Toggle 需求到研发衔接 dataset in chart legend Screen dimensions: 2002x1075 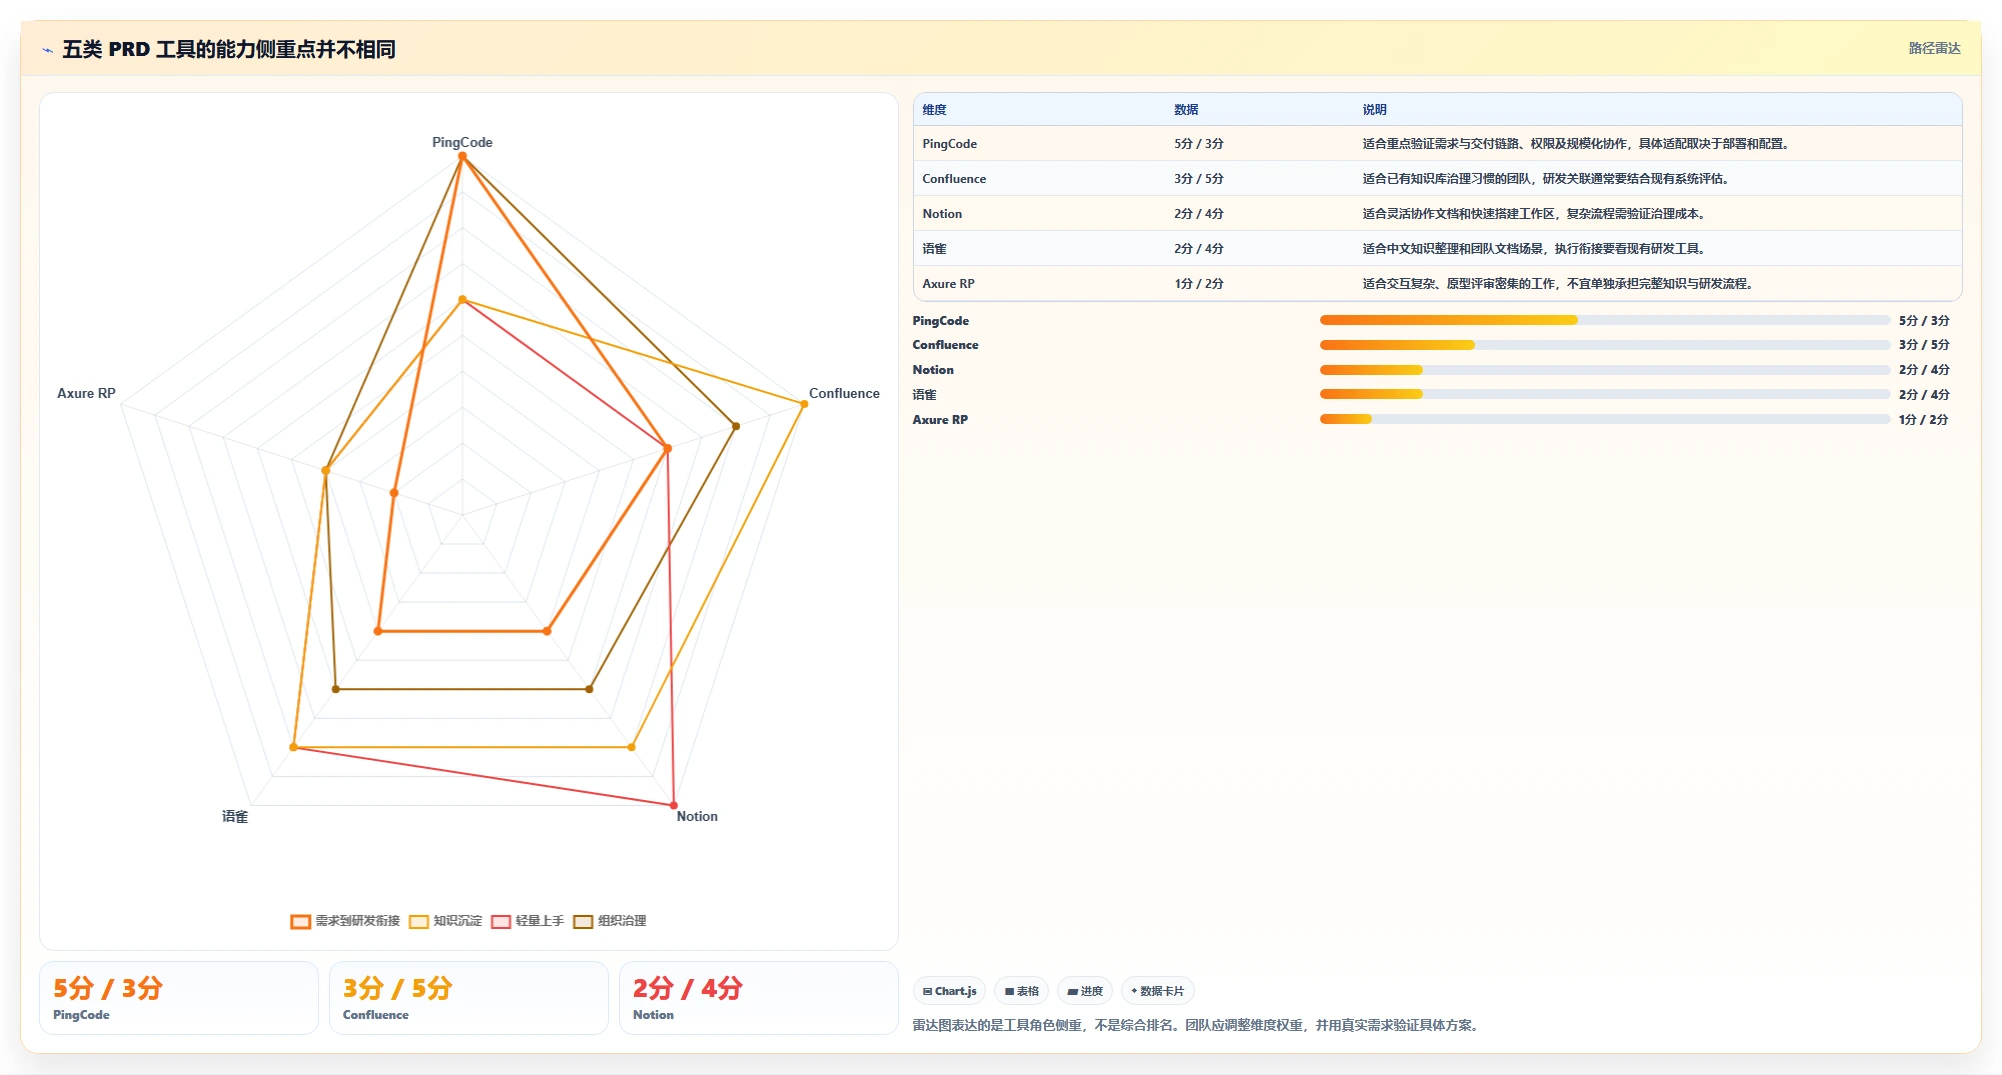tap(345, 921)
